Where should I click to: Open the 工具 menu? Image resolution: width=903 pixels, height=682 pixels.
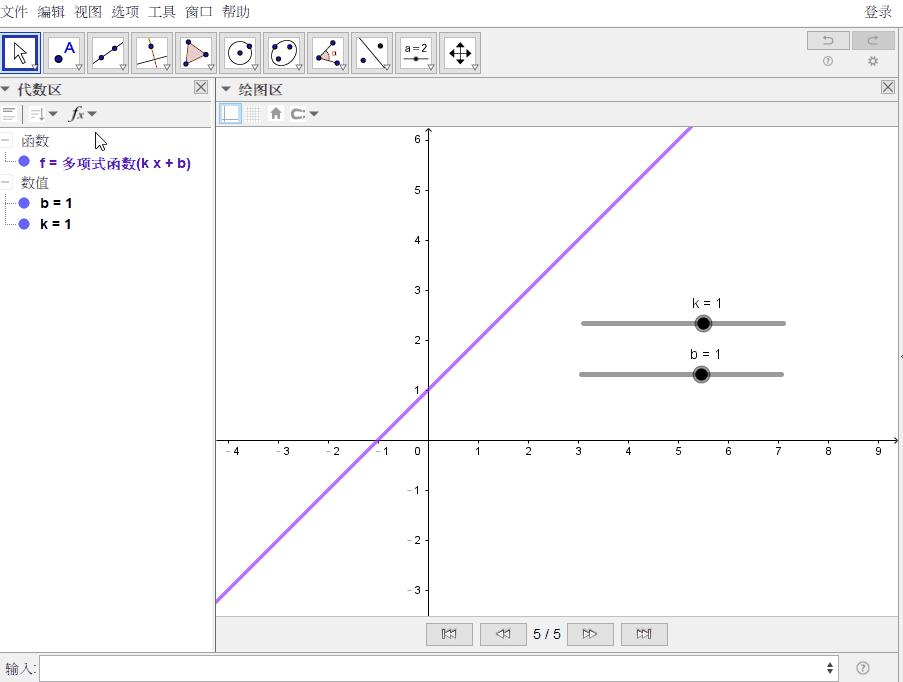161,12
